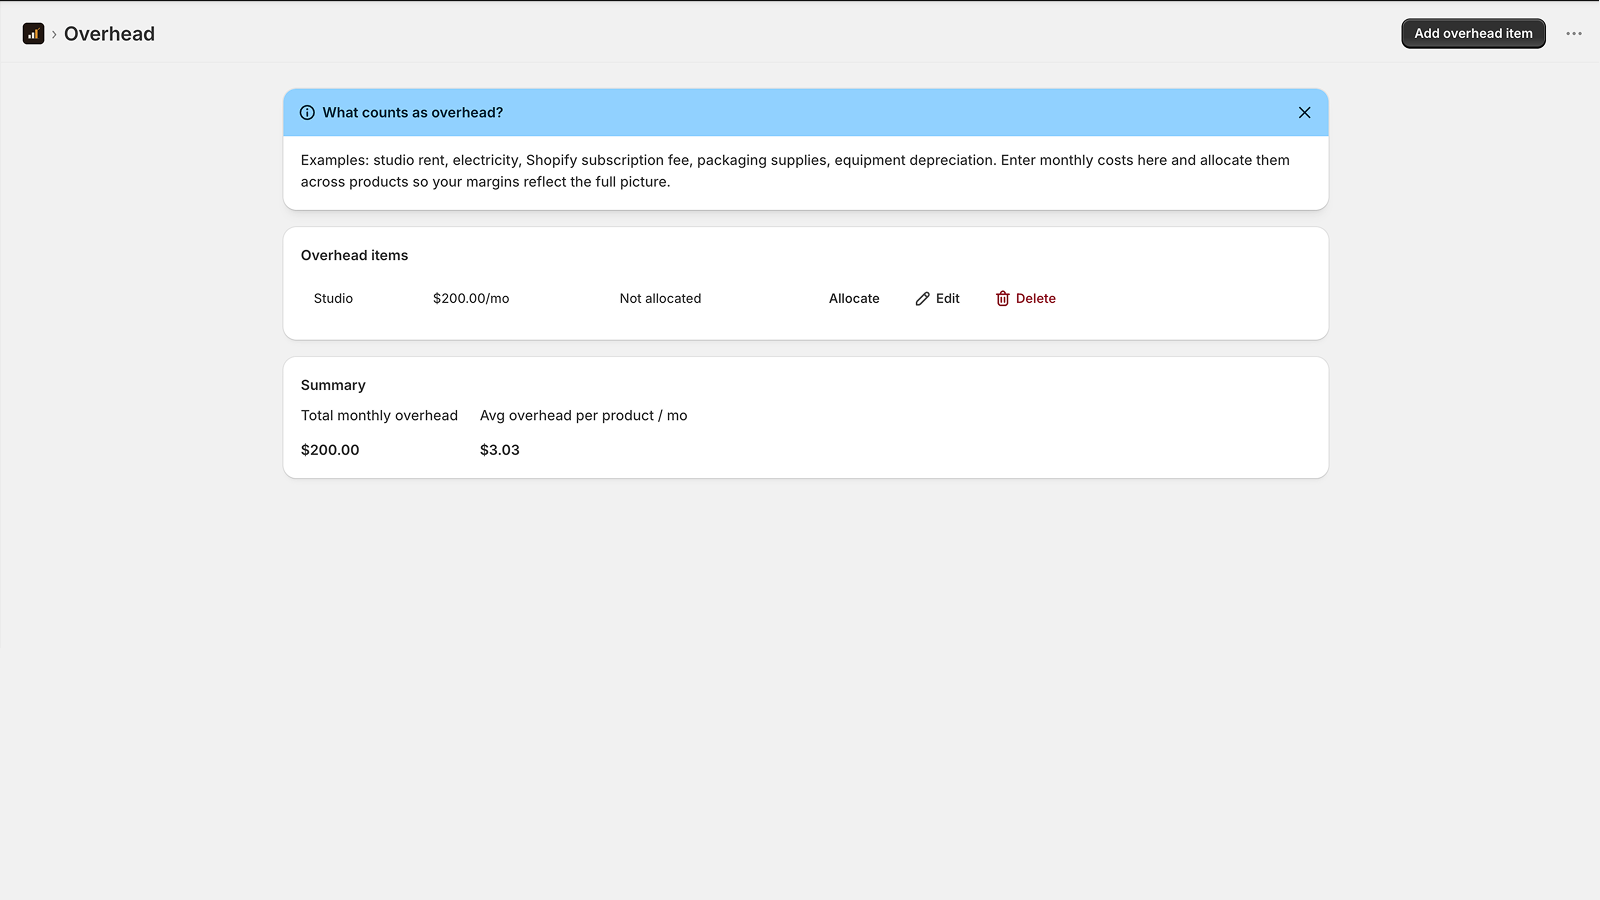This screenshot has height=900, width=1600.
Task: Click Add overhead item button
Action: 1473,34
